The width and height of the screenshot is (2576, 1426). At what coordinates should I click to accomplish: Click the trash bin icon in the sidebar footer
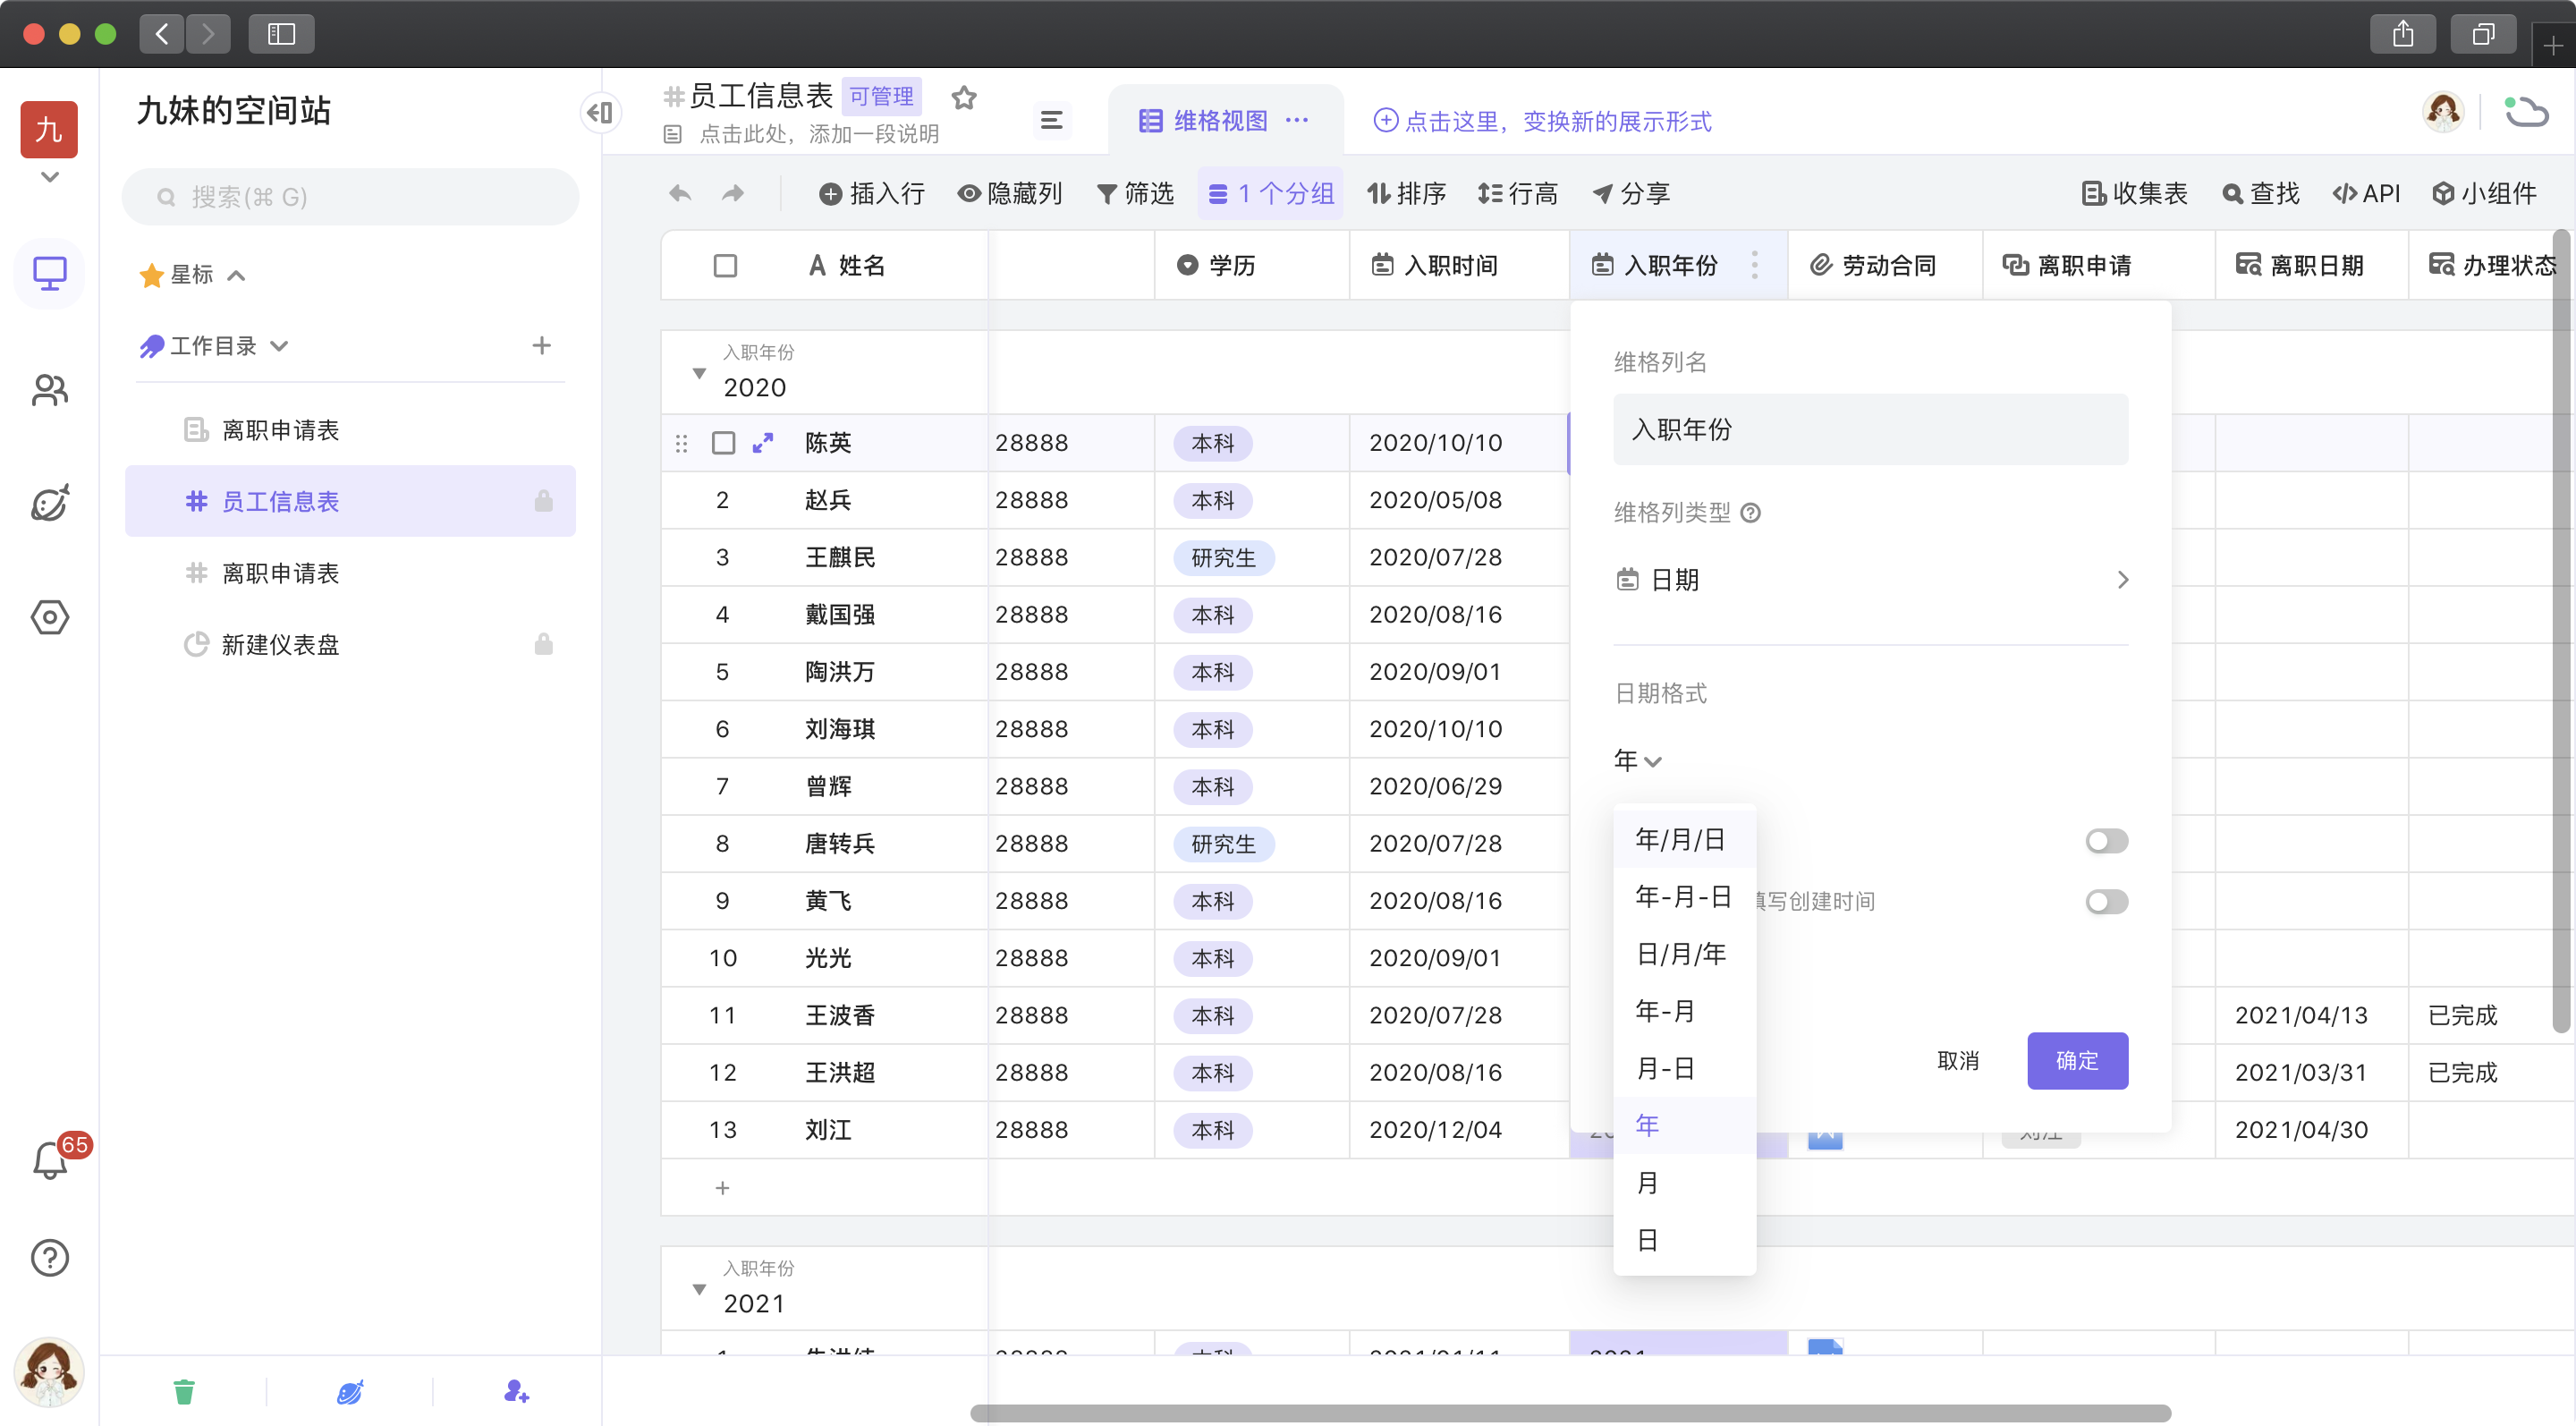coord(184,1391)
